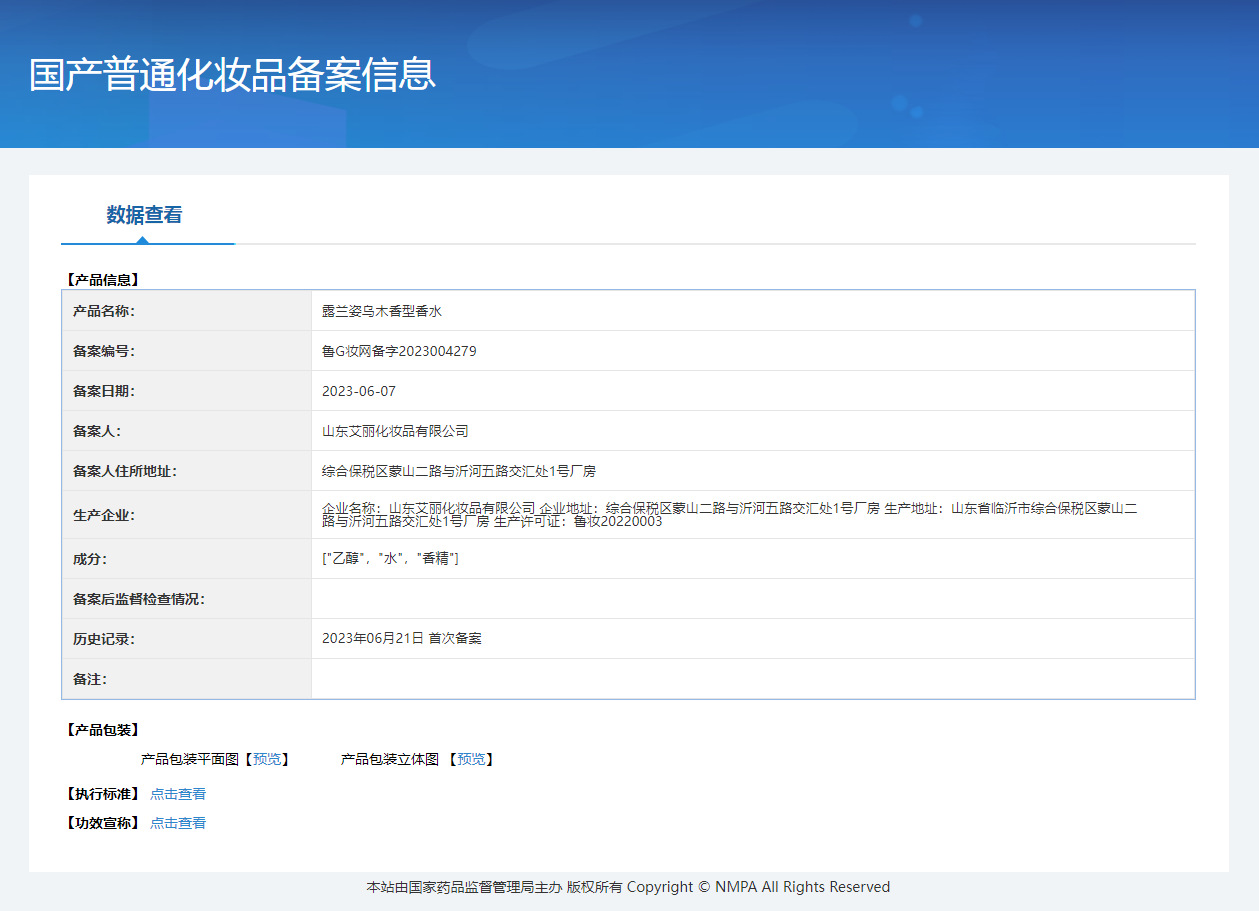The height and width of the screenshot is (911, 1259).
Task: Select registrant 山东艾丽化妆品有限公司 value
Action: [395, 431]
